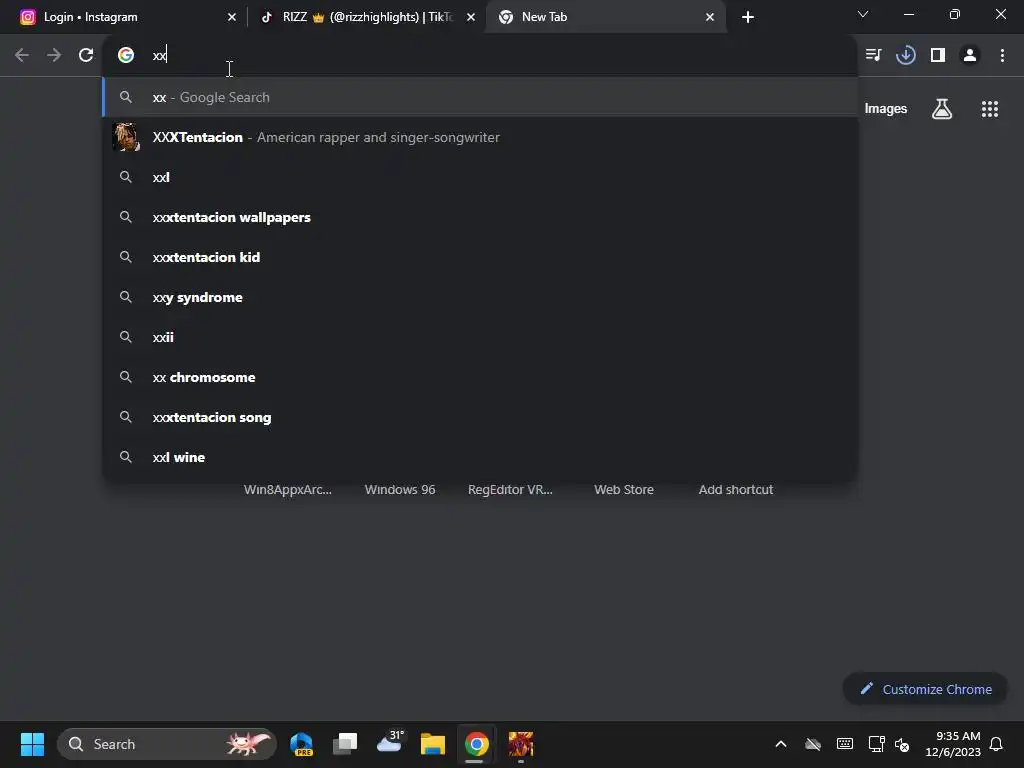
Task: Switch to the RIZZ TikTok tab
Action: pyautogui.click(x=367, y=17)
